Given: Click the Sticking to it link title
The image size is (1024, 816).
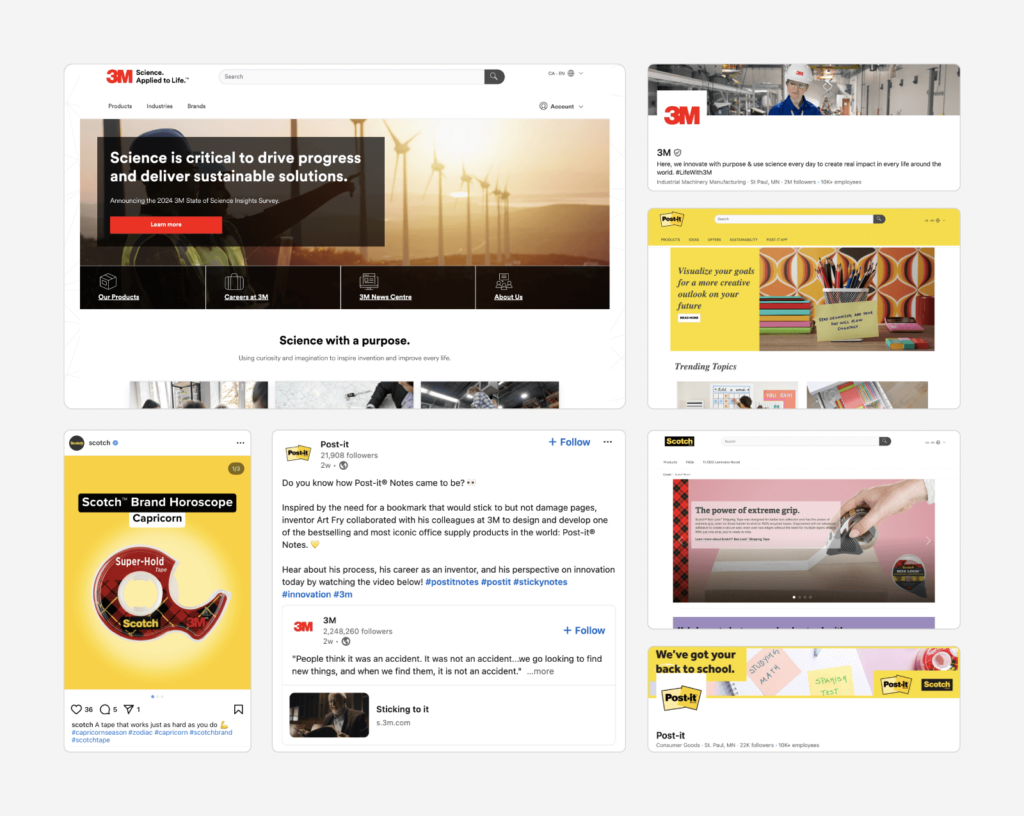Looking at the screenshot, I should point(402,709).
